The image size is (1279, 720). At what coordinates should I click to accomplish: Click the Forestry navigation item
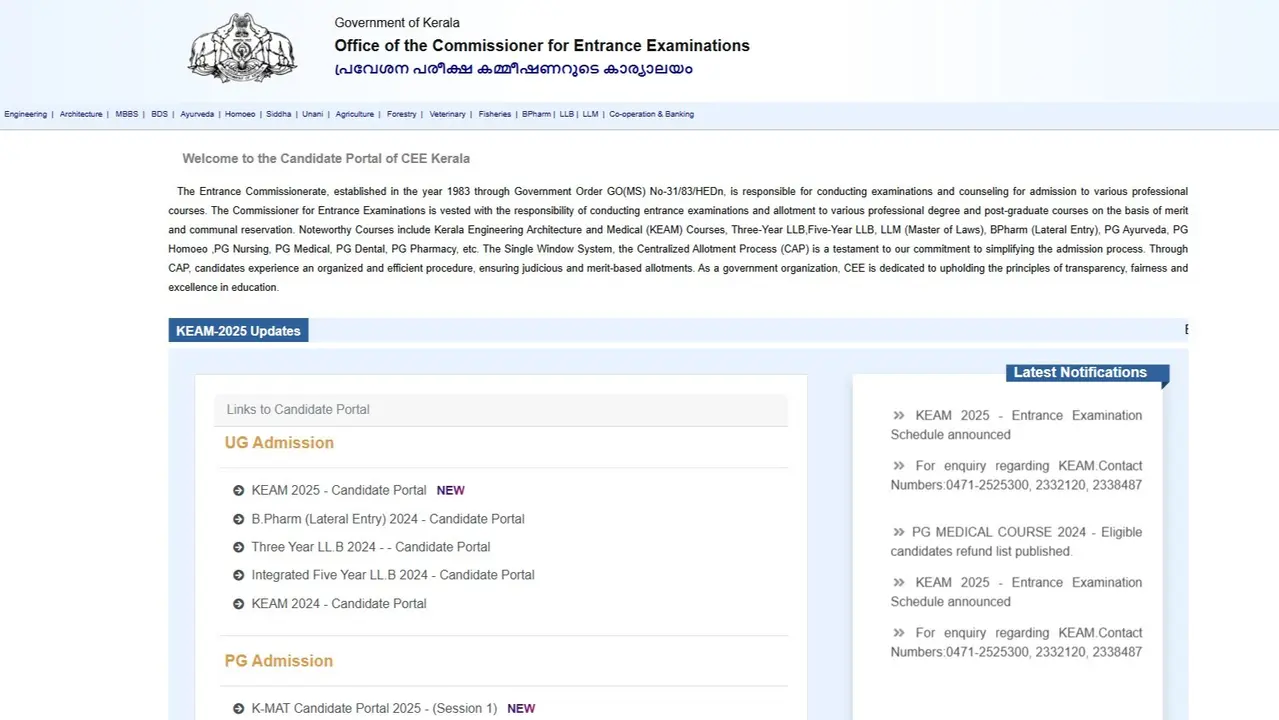401,113
